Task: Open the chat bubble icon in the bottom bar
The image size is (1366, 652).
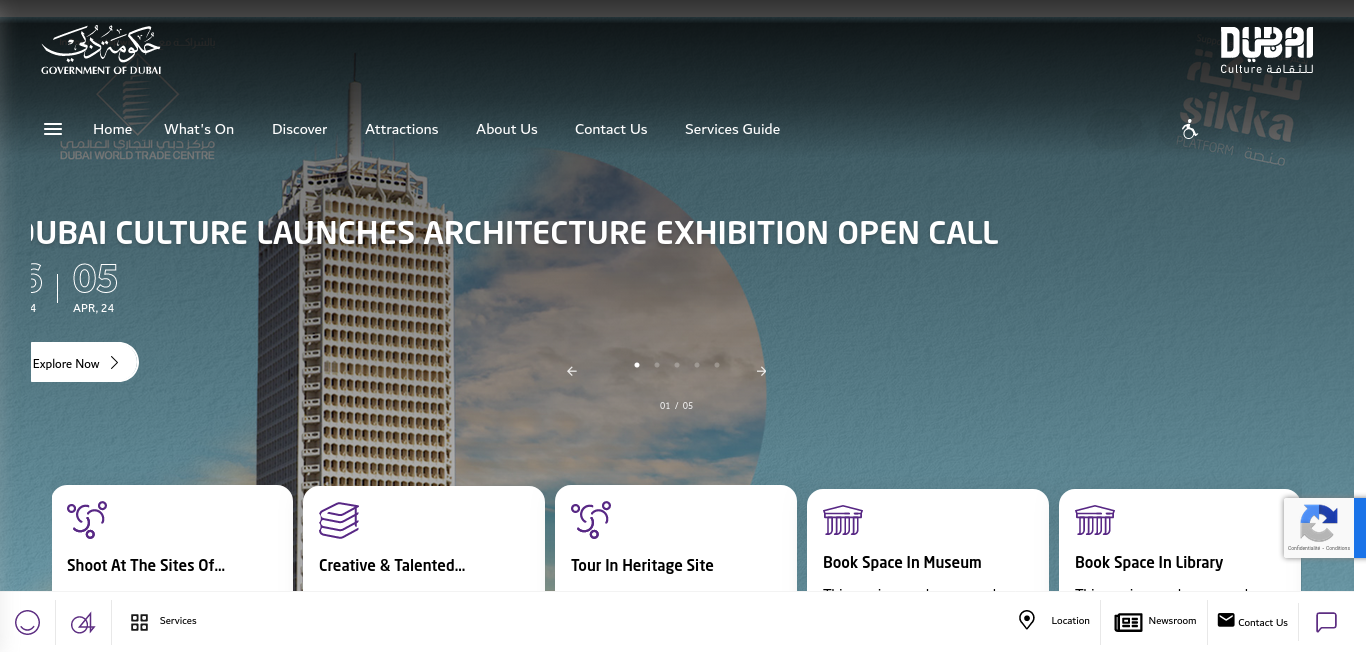Action: click(1326, 622)
